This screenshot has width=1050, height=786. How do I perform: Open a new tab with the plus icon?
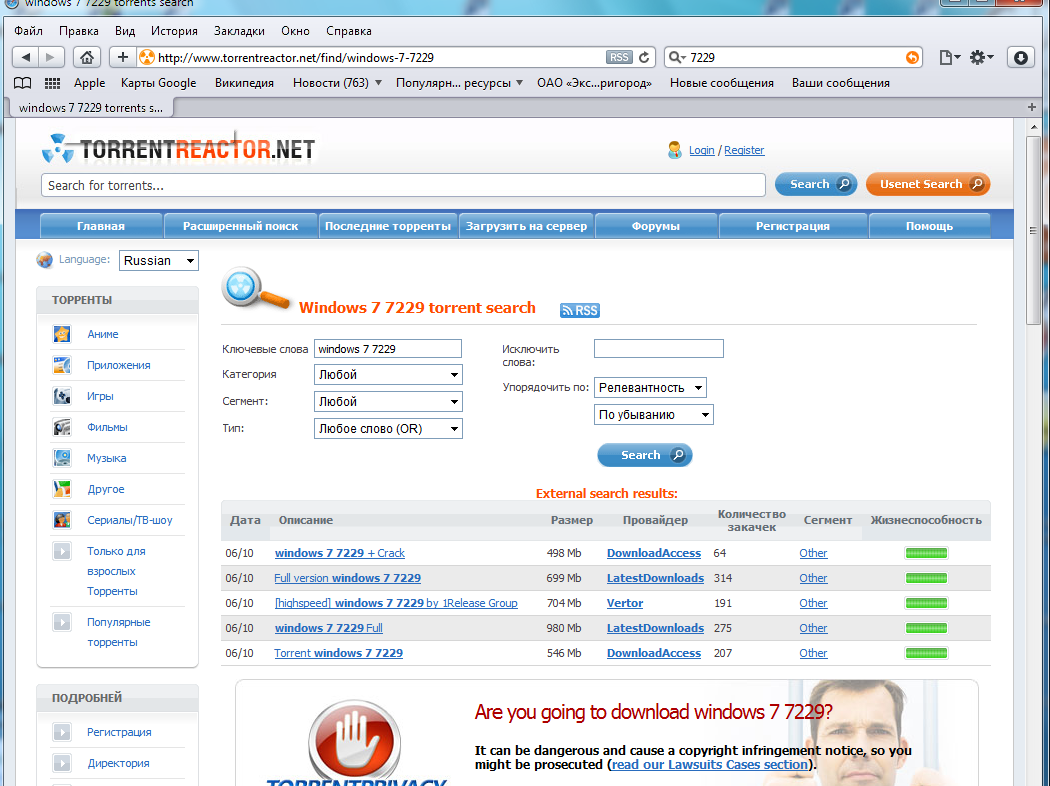click(1031, 107)
